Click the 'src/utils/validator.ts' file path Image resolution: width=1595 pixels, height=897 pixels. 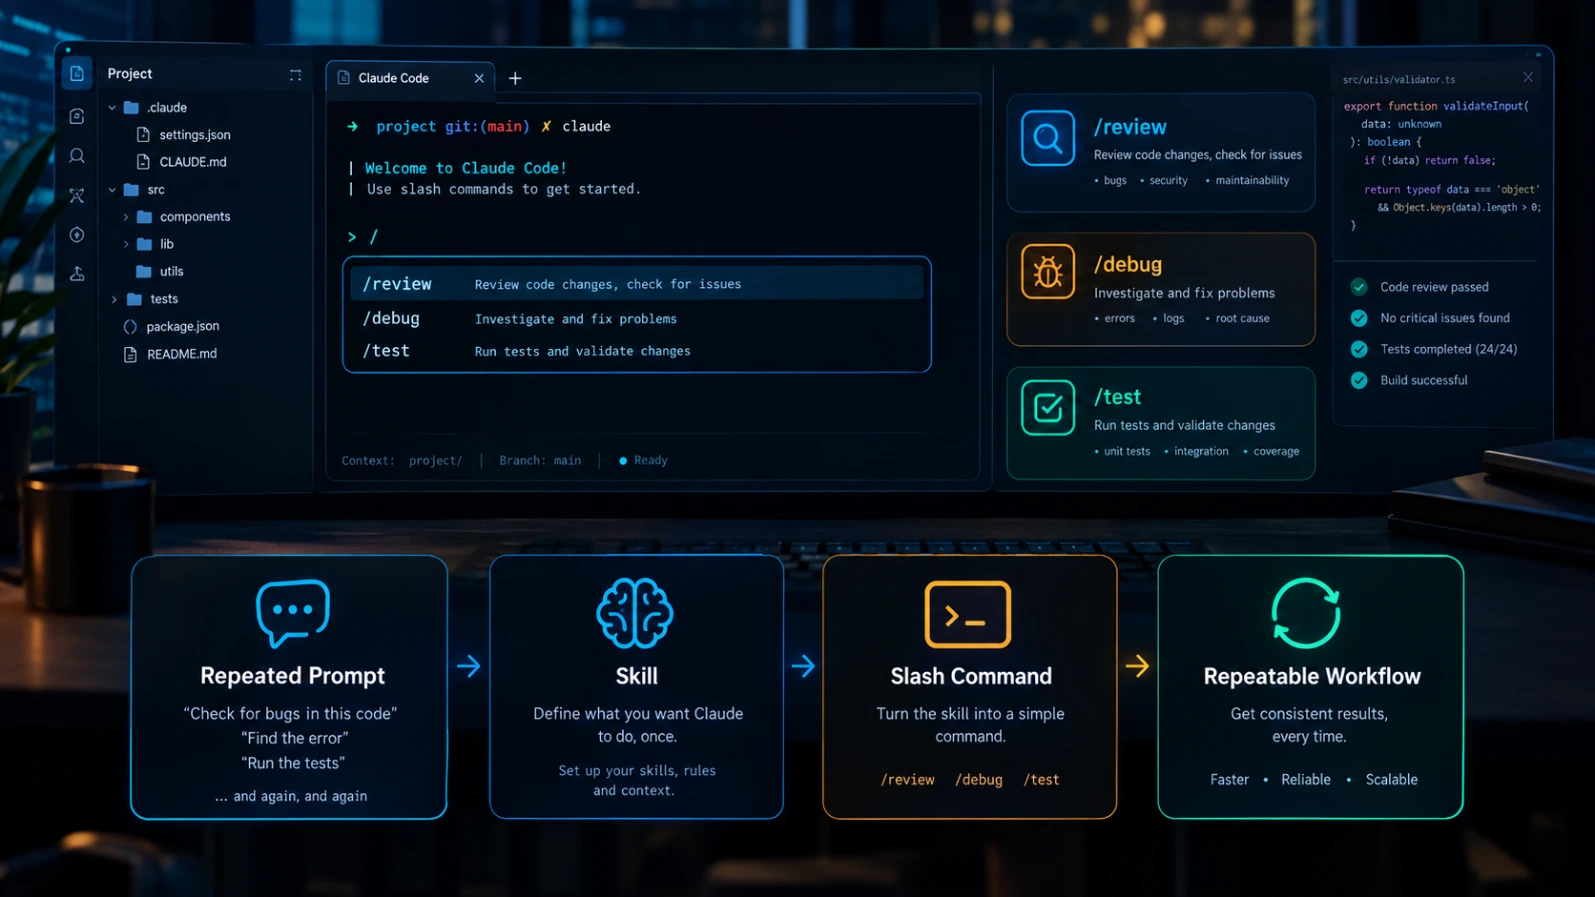pyautogui.click(x=1399, y=79)
